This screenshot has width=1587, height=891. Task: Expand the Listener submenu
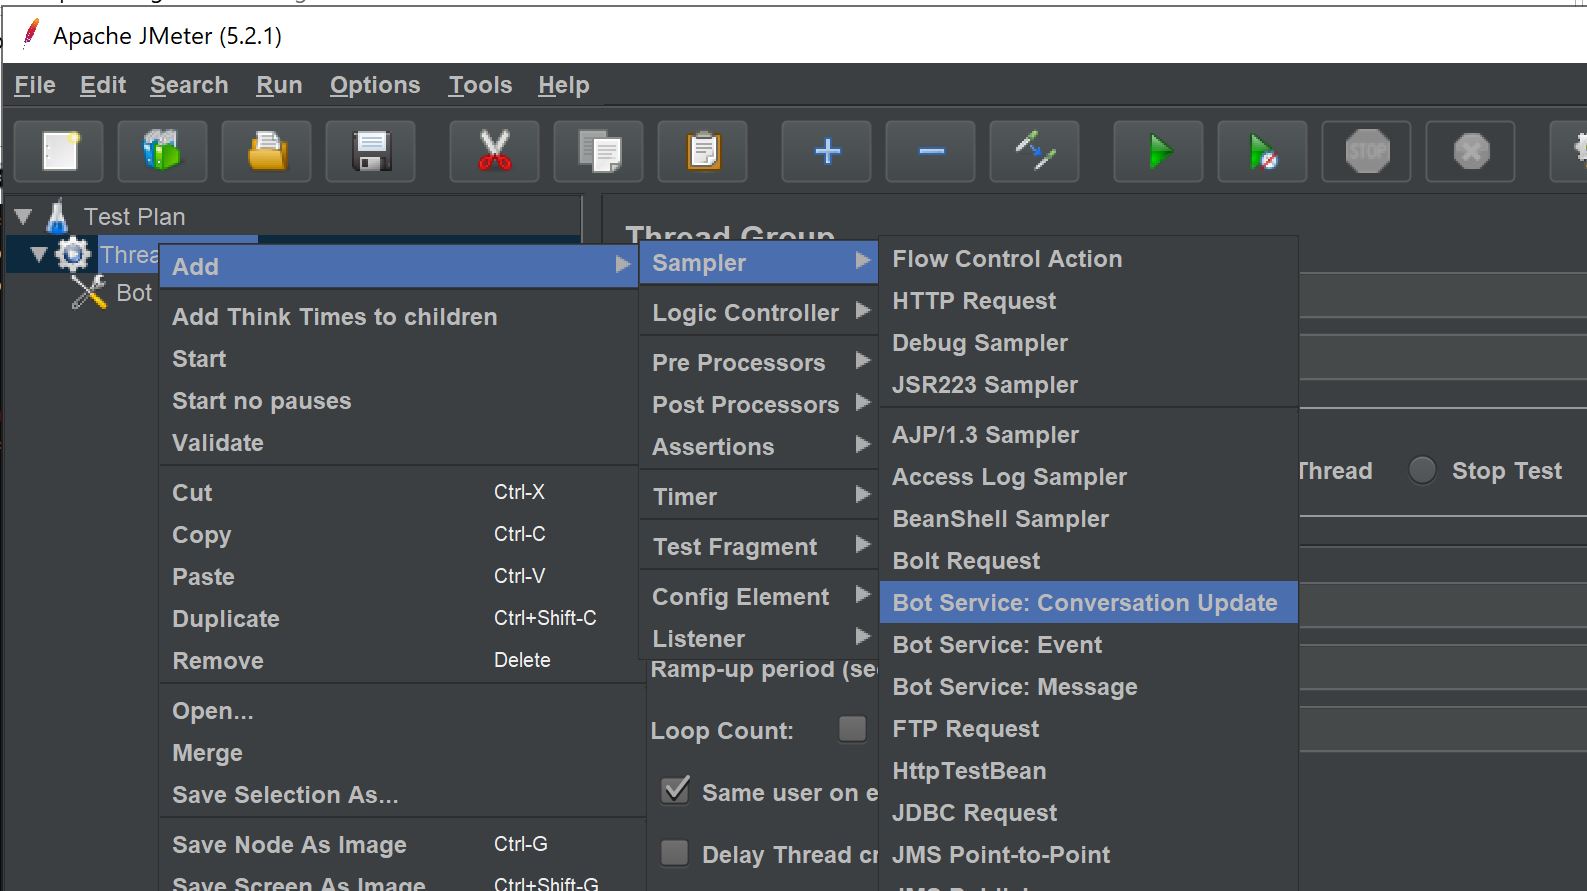click(x=759, y=639)
